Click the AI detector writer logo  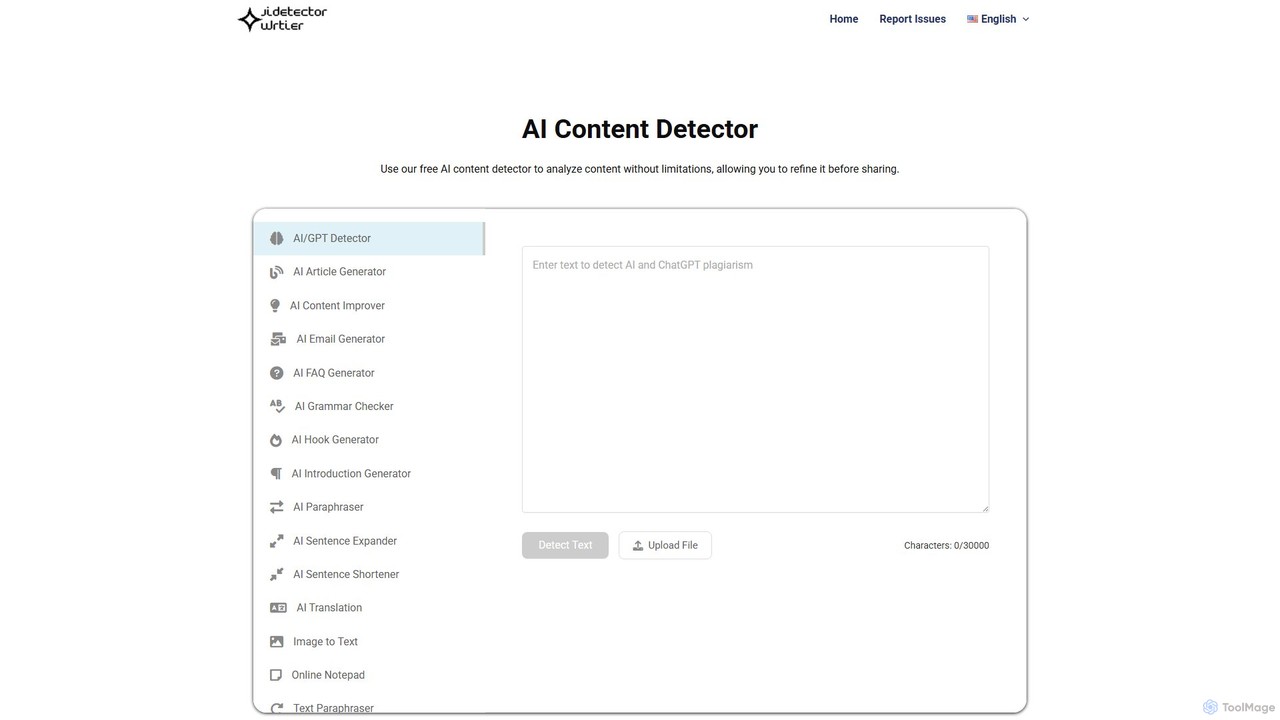pos(282,18)
